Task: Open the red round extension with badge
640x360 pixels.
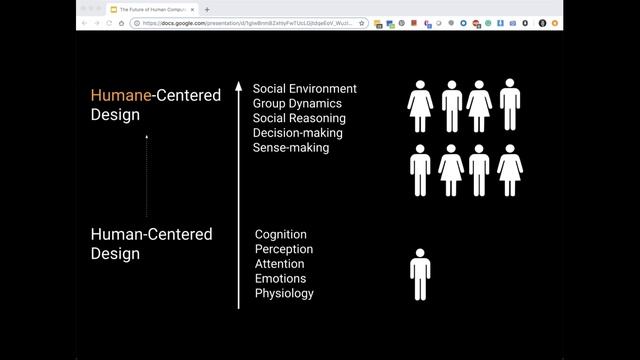Action: (x=476, y=24)
